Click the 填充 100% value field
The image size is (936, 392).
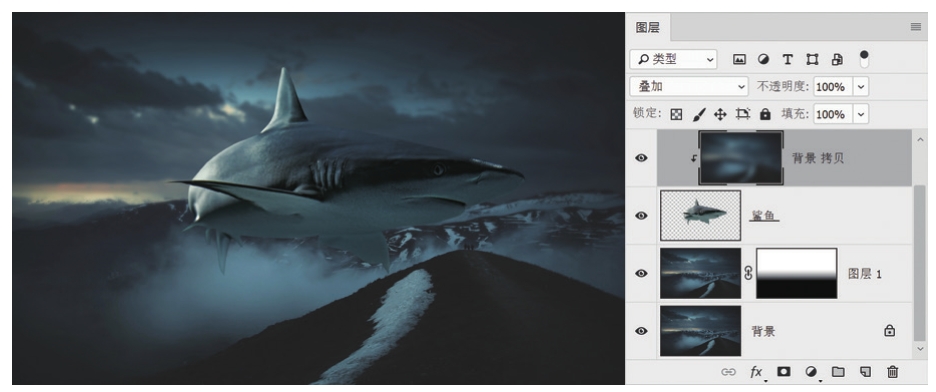point(833,114)
